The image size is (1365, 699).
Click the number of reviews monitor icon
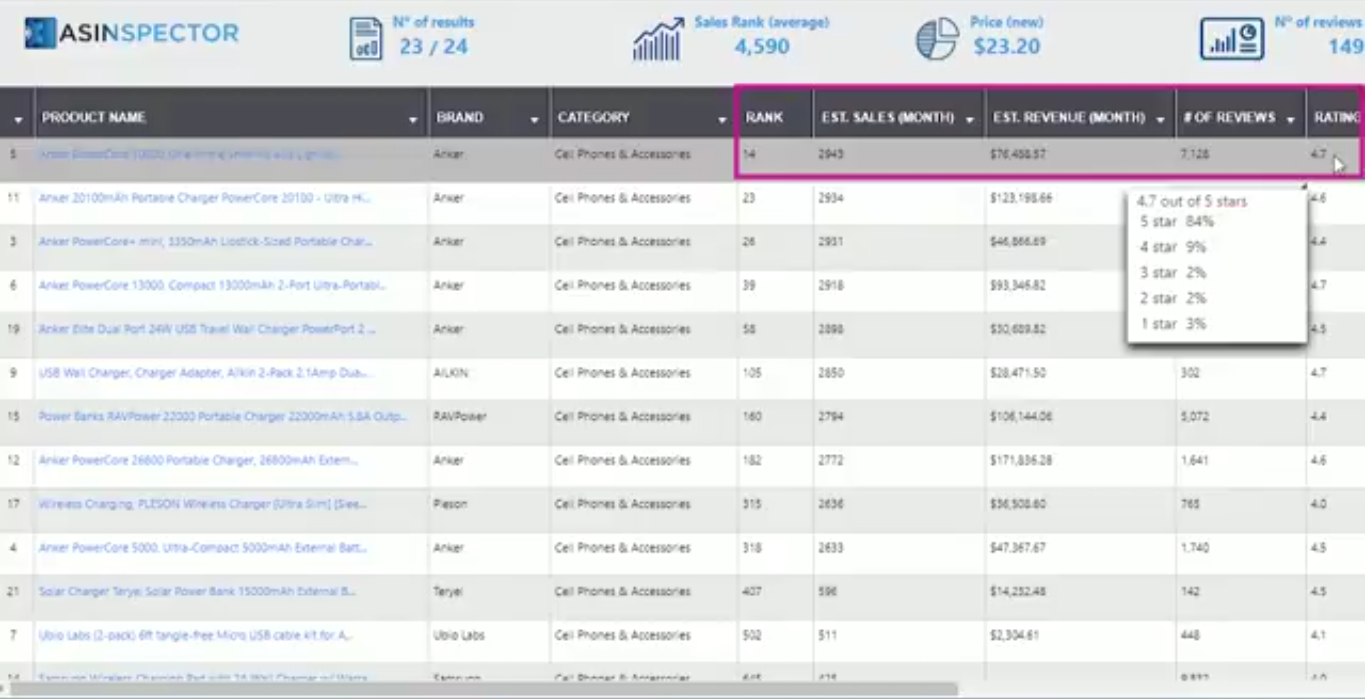pos(1232,39)
